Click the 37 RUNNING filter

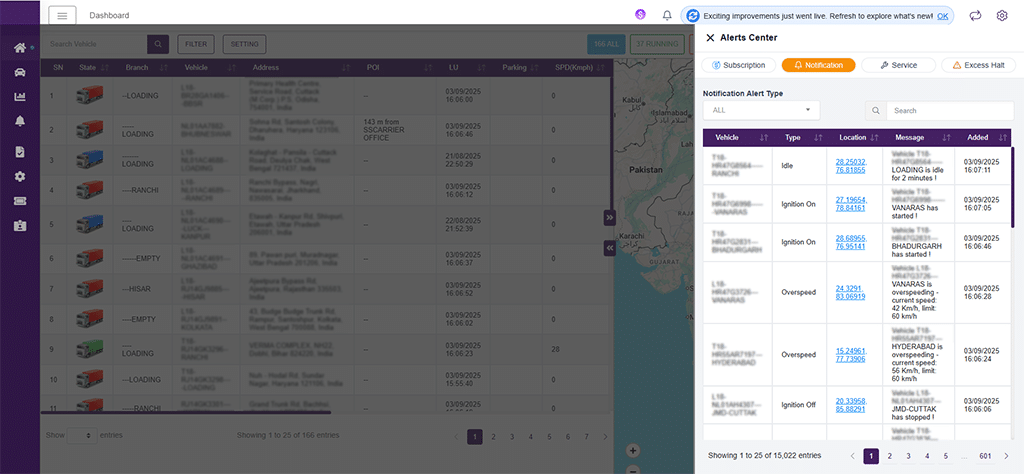pyautogui.click(x=657, y=44)
